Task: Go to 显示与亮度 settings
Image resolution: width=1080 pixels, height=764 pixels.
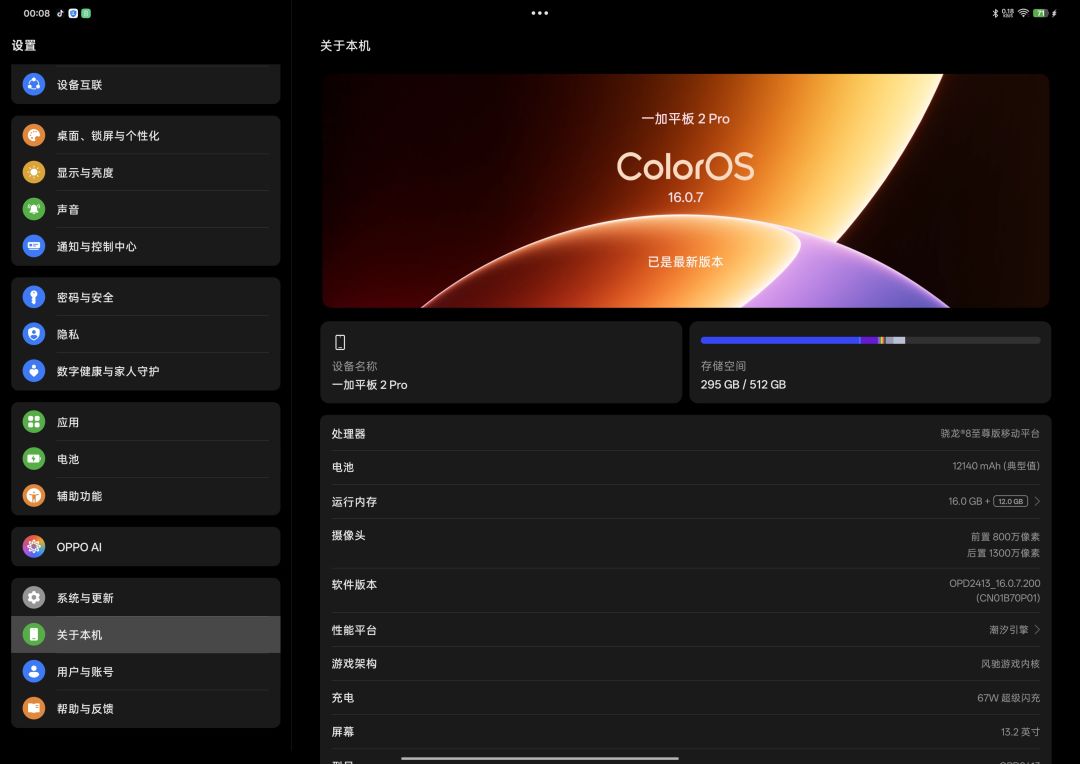Action: tap(146, 172)
